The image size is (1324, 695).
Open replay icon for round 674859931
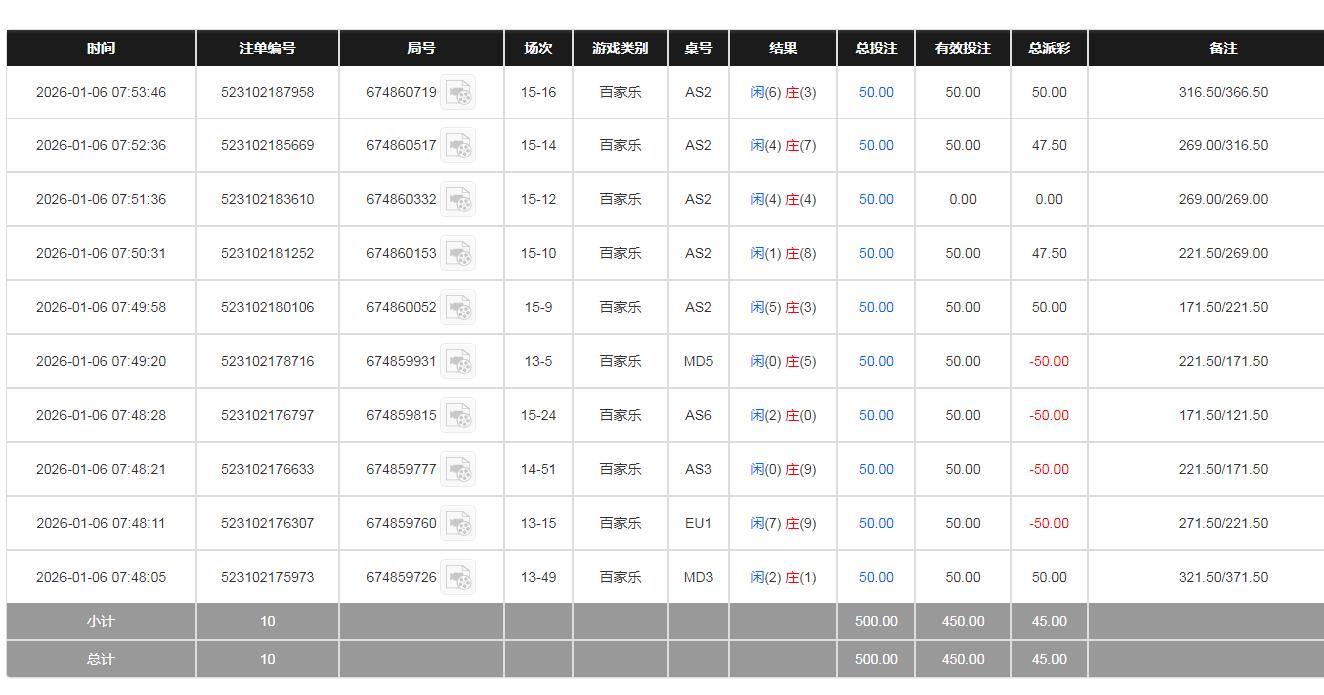459,362
